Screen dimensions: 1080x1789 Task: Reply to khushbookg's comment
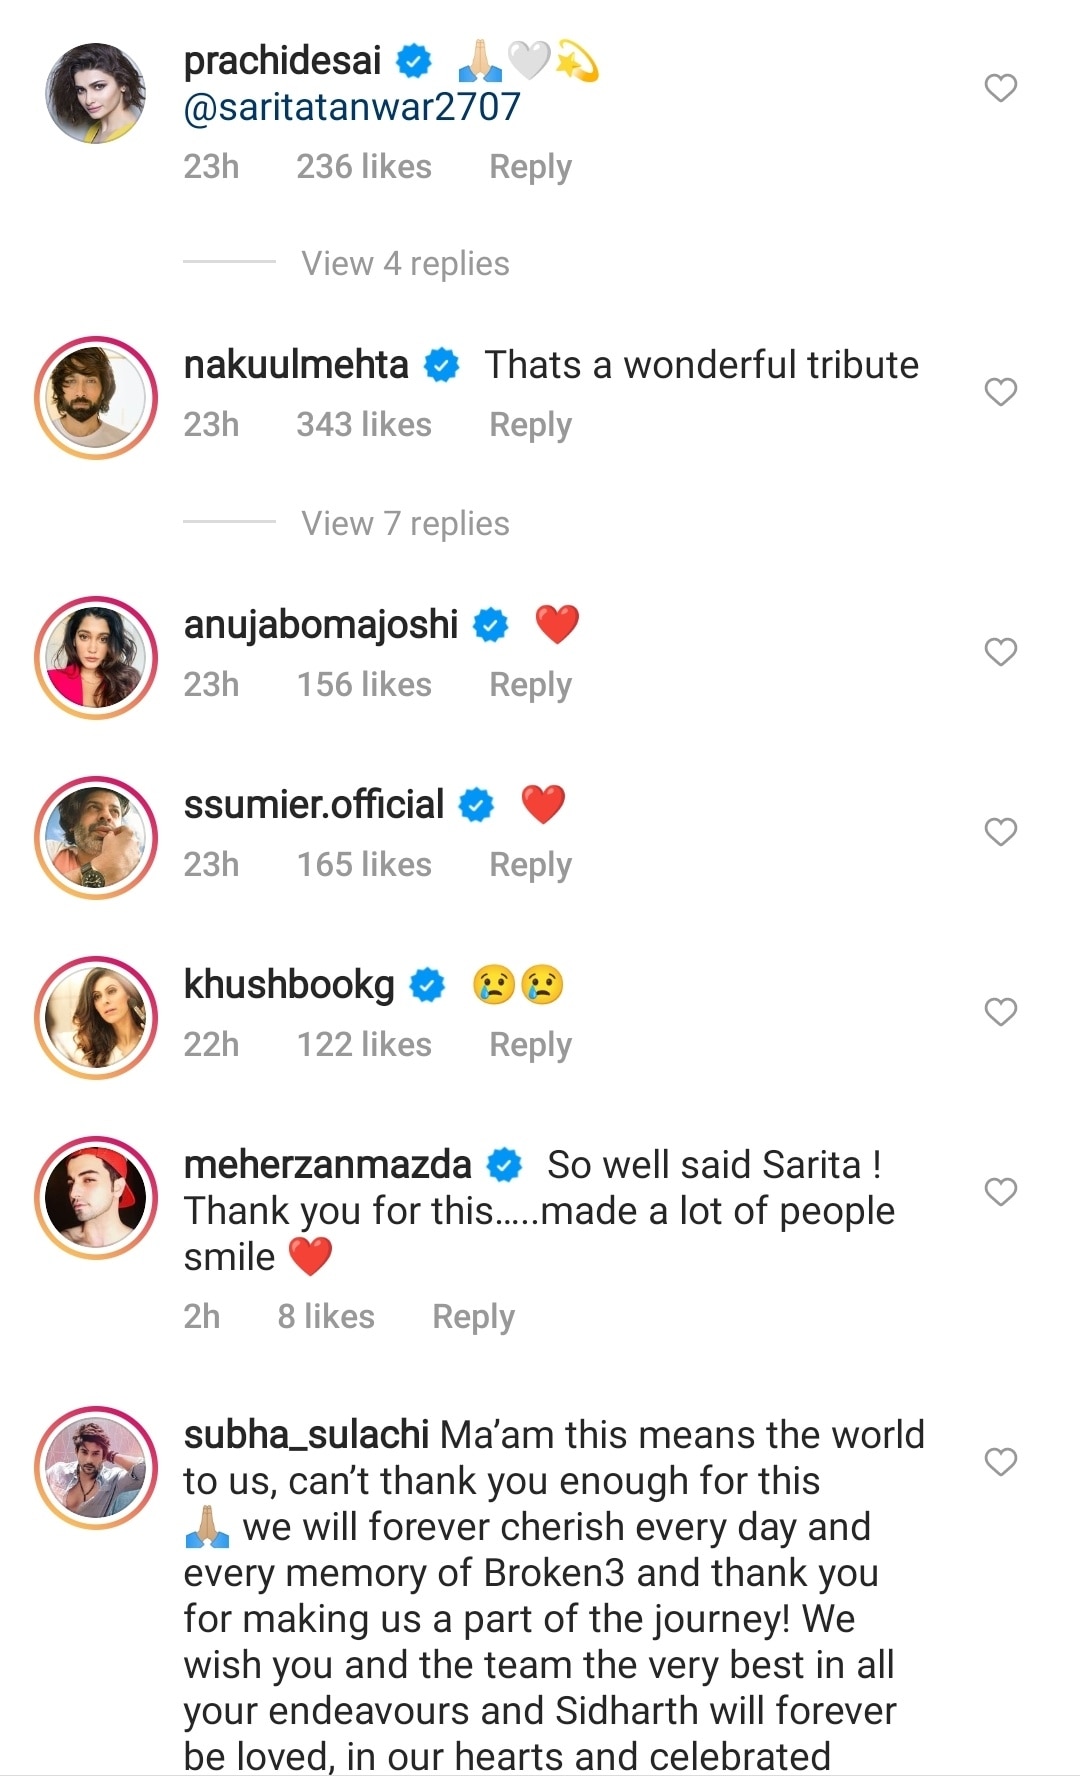(530, 1045)
